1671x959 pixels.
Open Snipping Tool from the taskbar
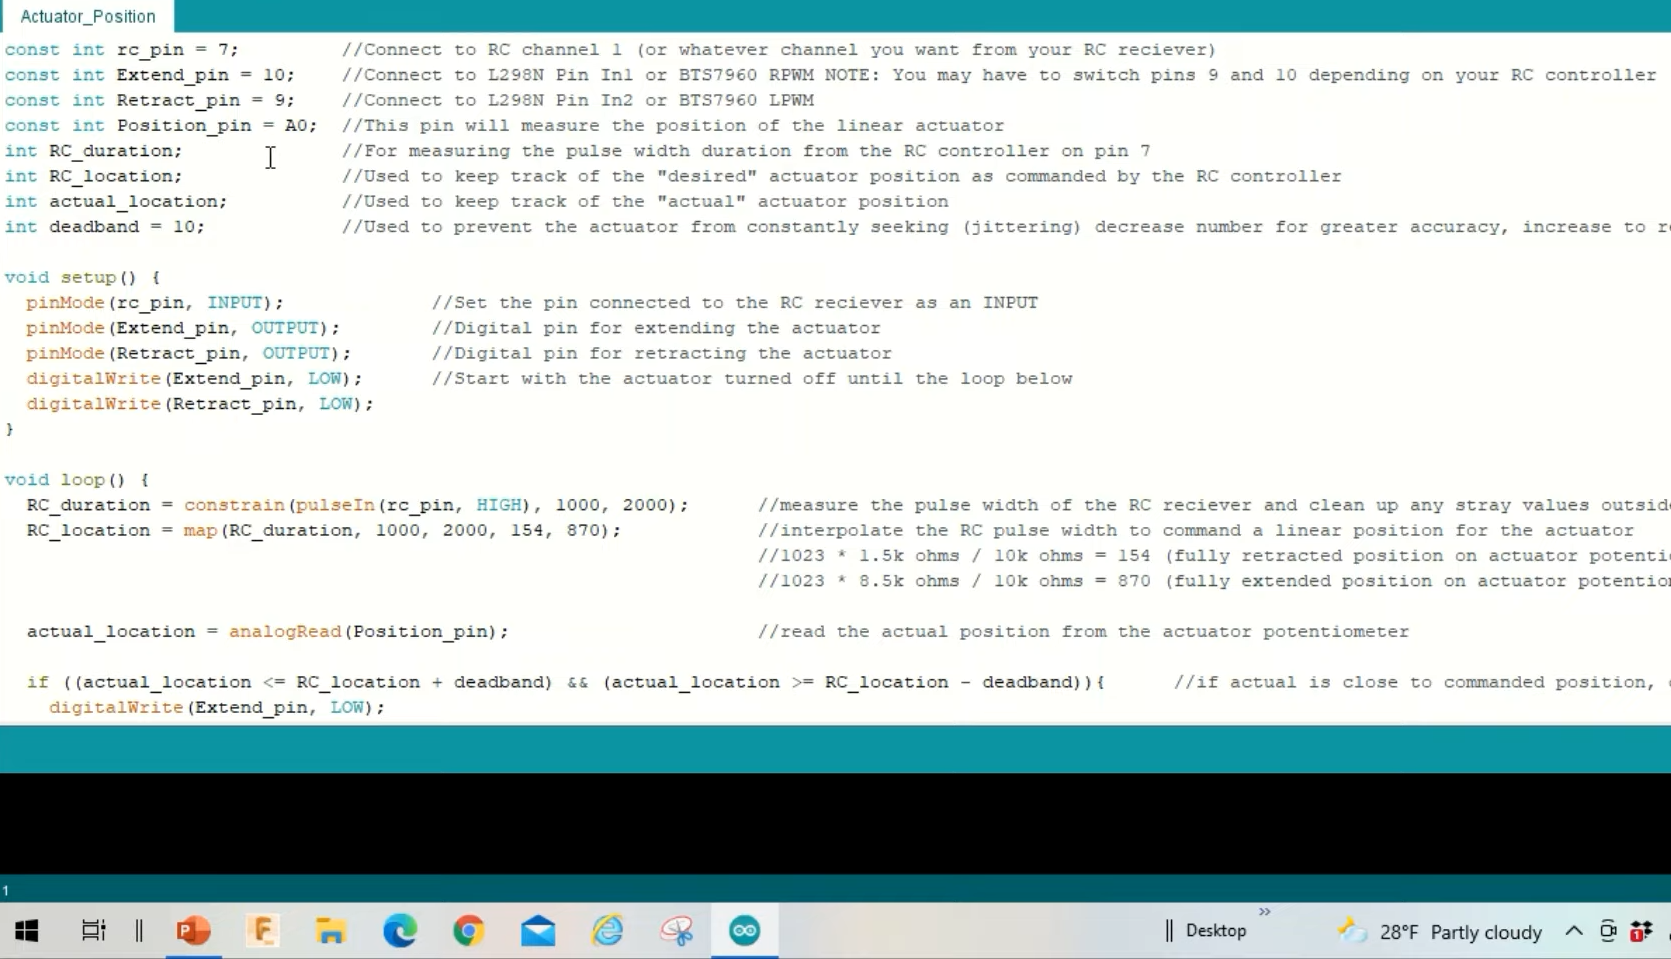(676, 931)
